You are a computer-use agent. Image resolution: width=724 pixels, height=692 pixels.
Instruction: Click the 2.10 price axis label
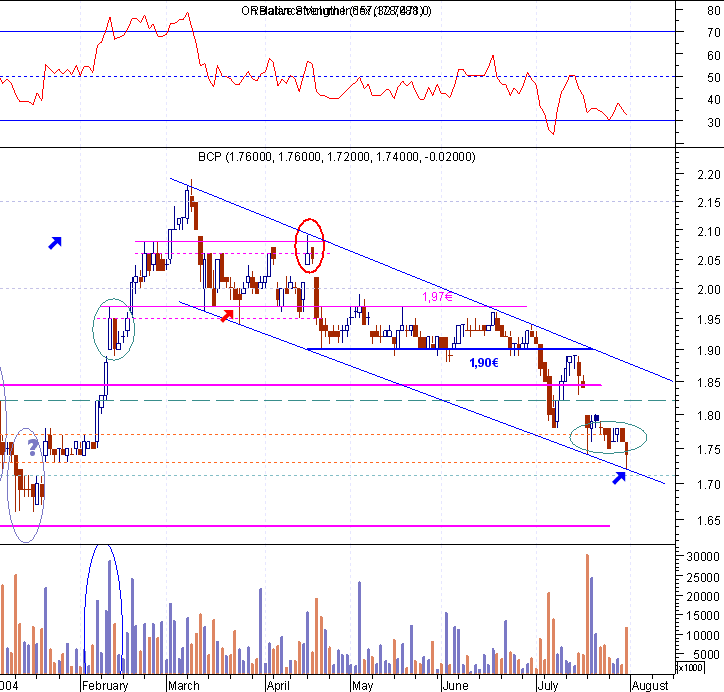[x=709, y=232]
